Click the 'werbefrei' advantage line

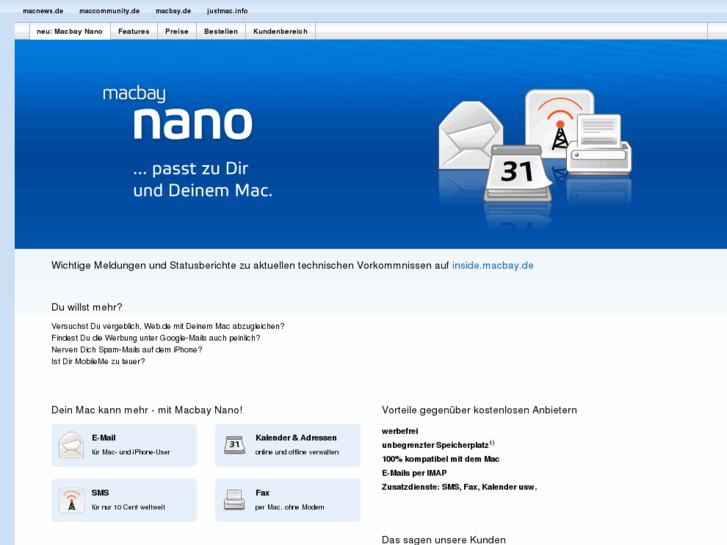click(400, 431)
